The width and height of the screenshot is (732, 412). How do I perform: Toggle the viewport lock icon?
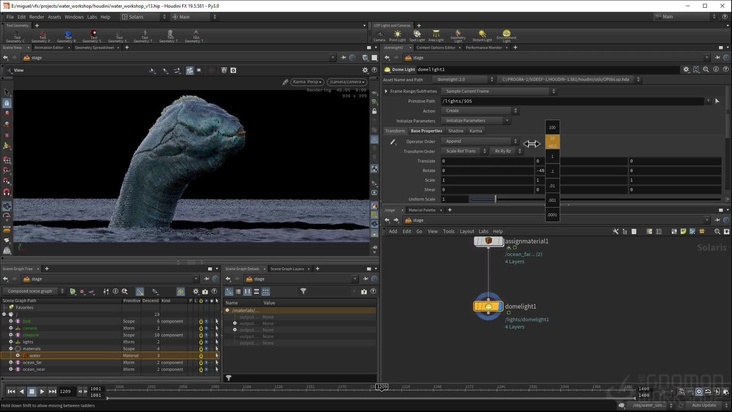[x=374, y=111]
